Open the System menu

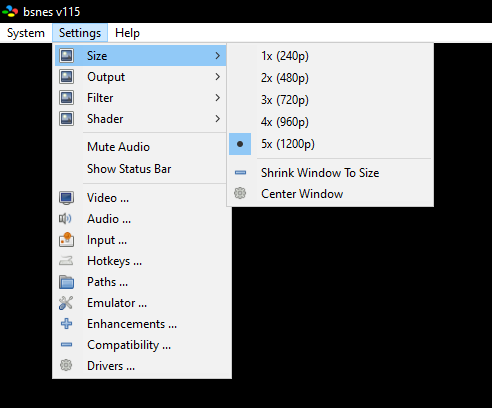[26, 33]
